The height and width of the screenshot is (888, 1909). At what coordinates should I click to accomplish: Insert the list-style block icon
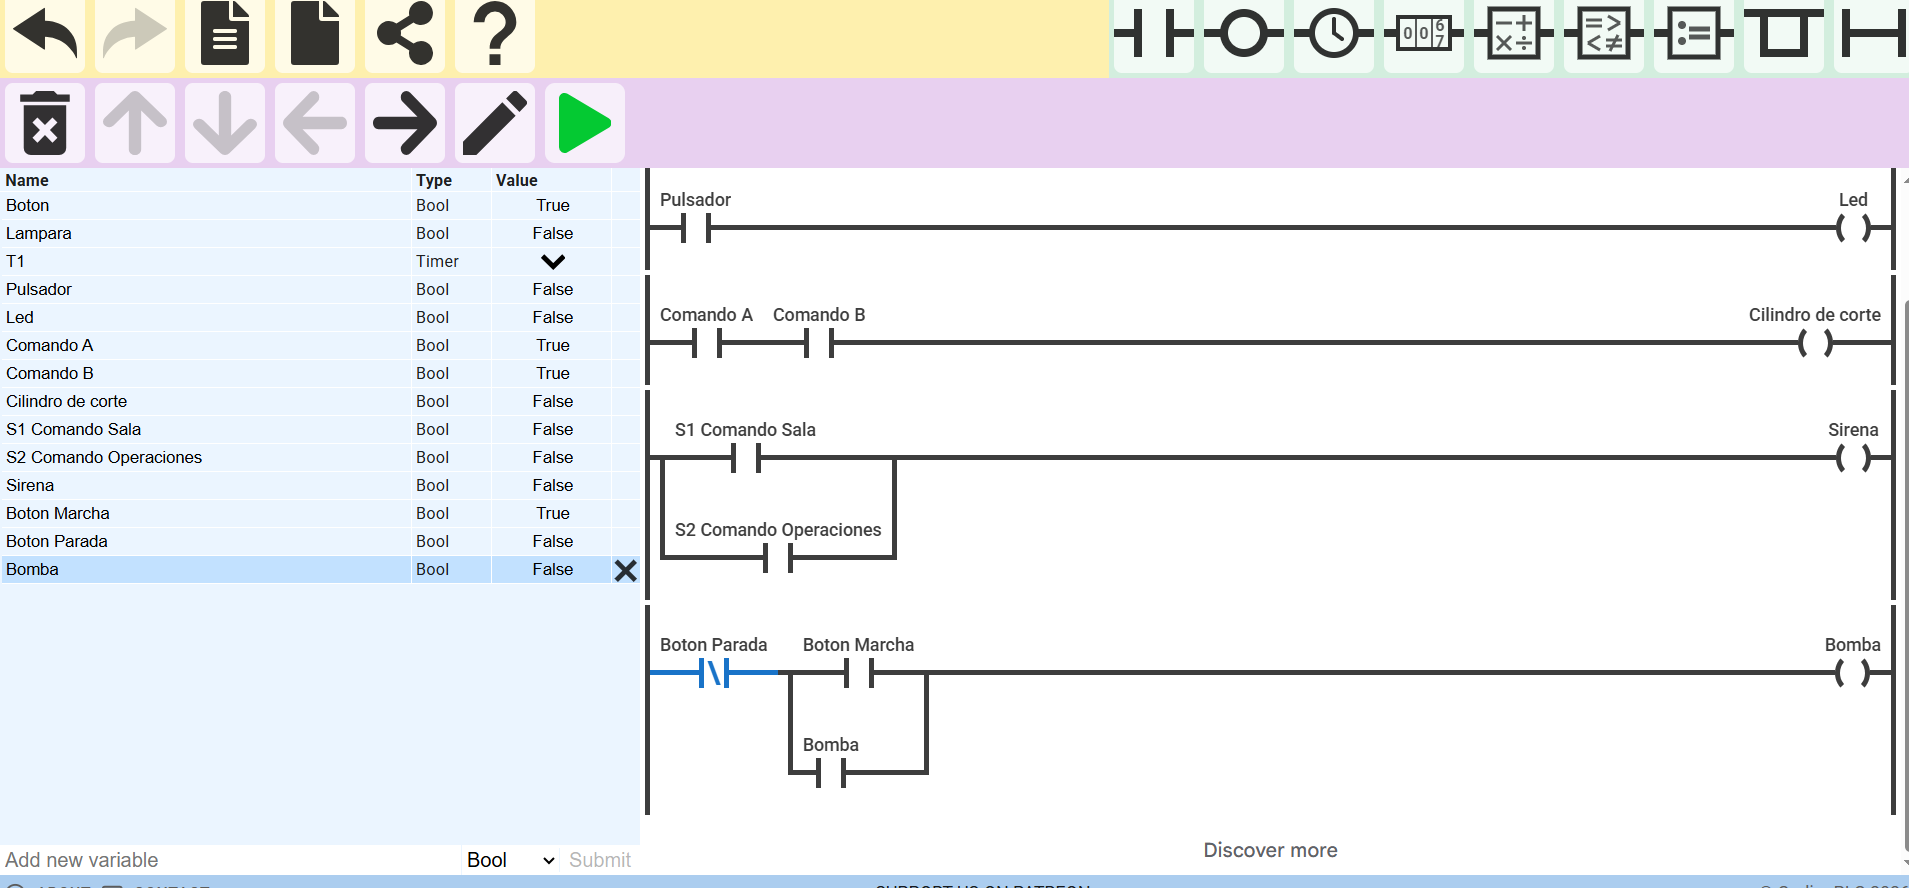1694,34
